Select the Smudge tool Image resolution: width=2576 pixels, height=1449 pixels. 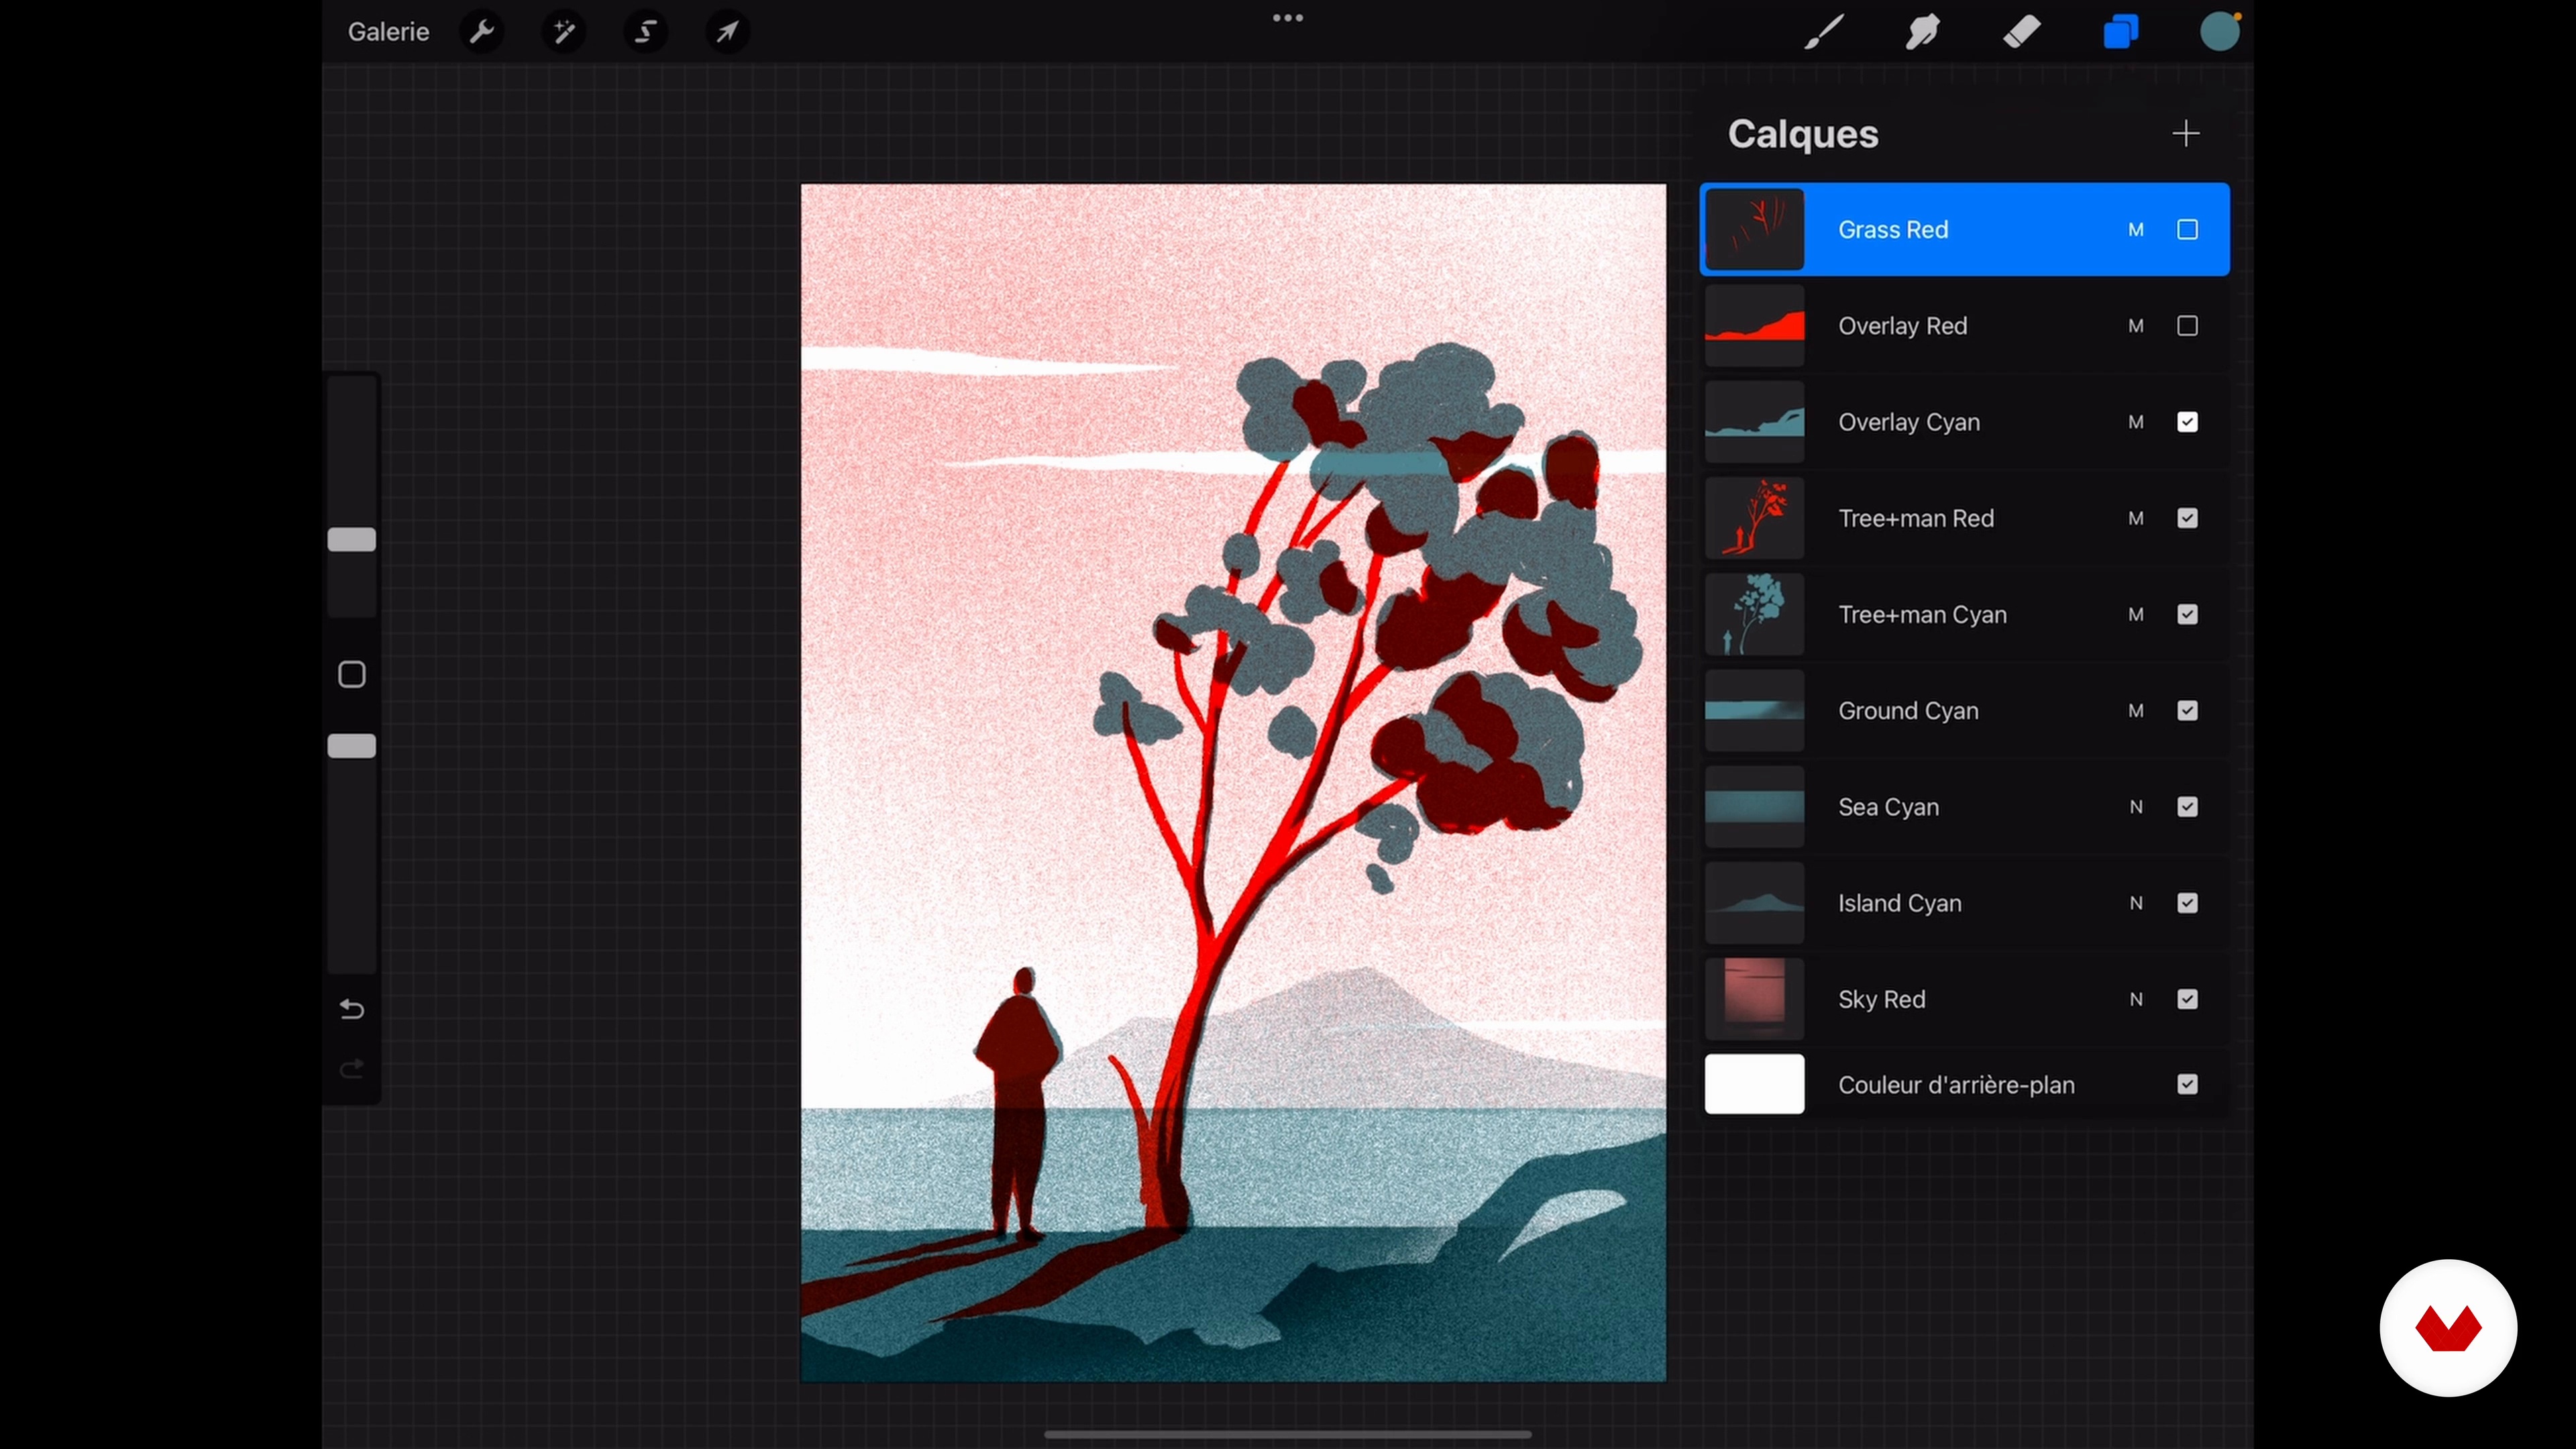click(1922, 32)
